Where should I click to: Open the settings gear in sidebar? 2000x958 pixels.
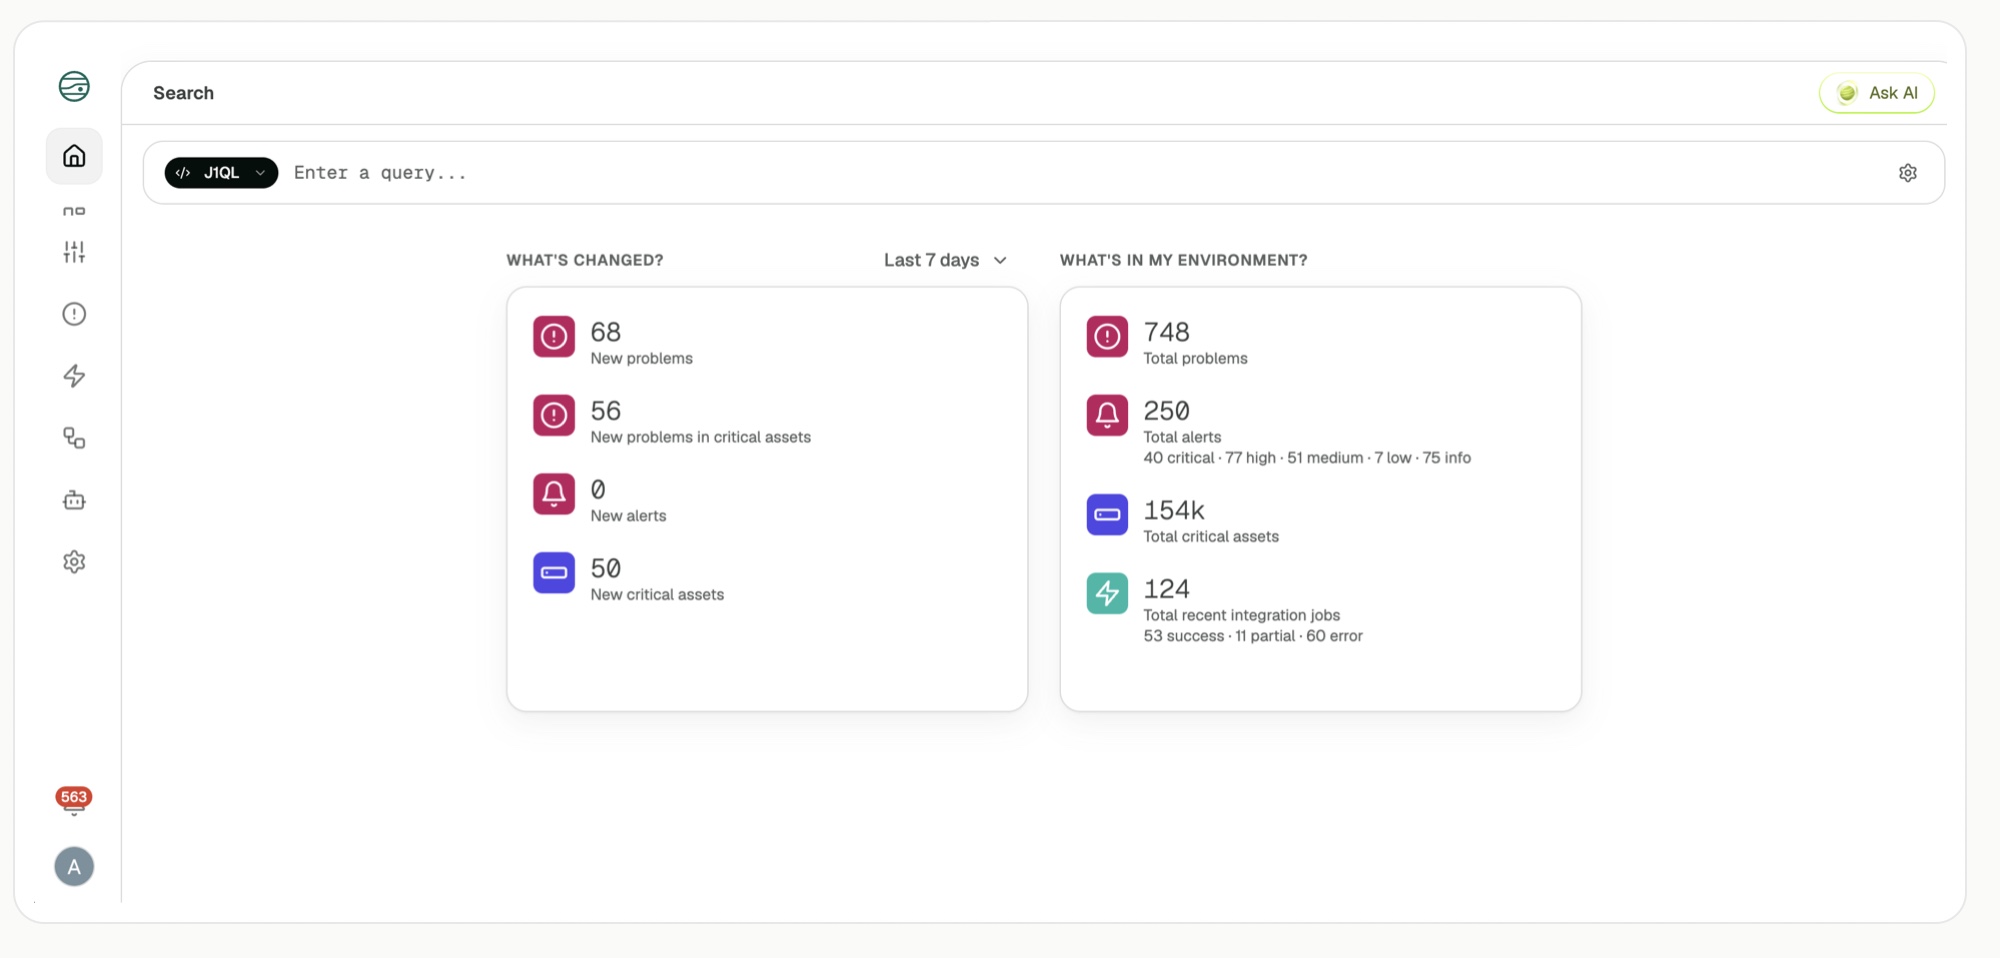(74, 562)
